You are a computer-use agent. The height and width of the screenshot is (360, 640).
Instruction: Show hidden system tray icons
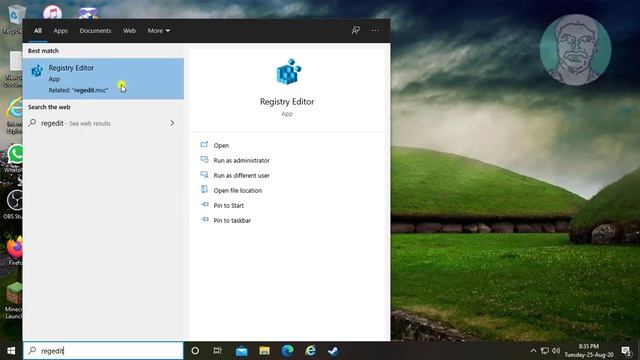pos(533,351)
